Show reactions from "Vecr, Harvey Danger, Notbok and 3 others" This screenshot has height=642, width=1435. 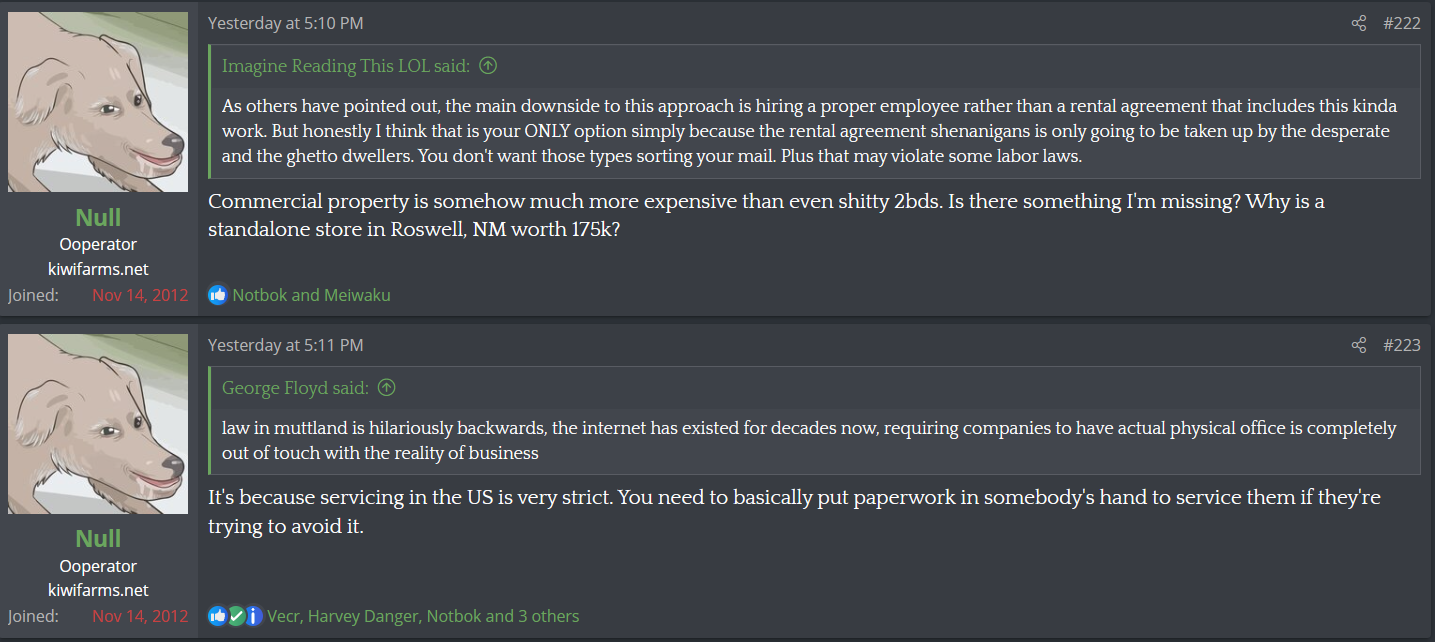click(423, 616)
